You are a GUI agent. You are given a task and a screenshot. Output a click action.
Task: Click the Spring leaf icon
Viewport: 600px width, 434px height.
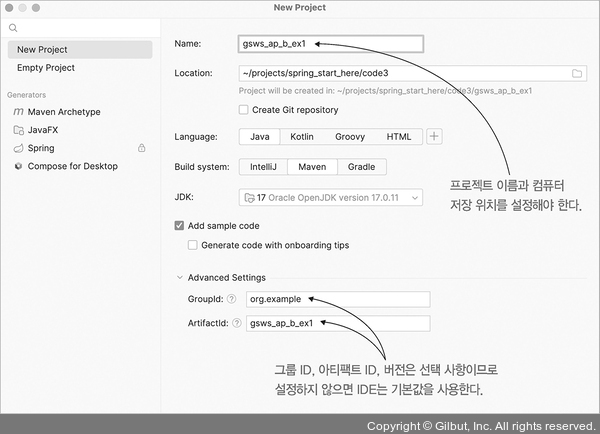(18, 148)
